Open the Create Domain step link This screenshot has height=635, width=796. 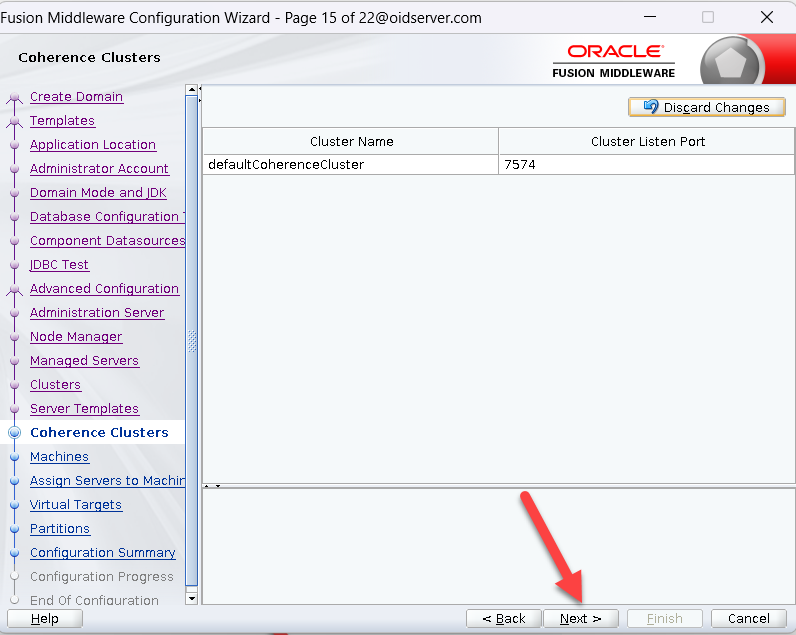pos(76,97)
